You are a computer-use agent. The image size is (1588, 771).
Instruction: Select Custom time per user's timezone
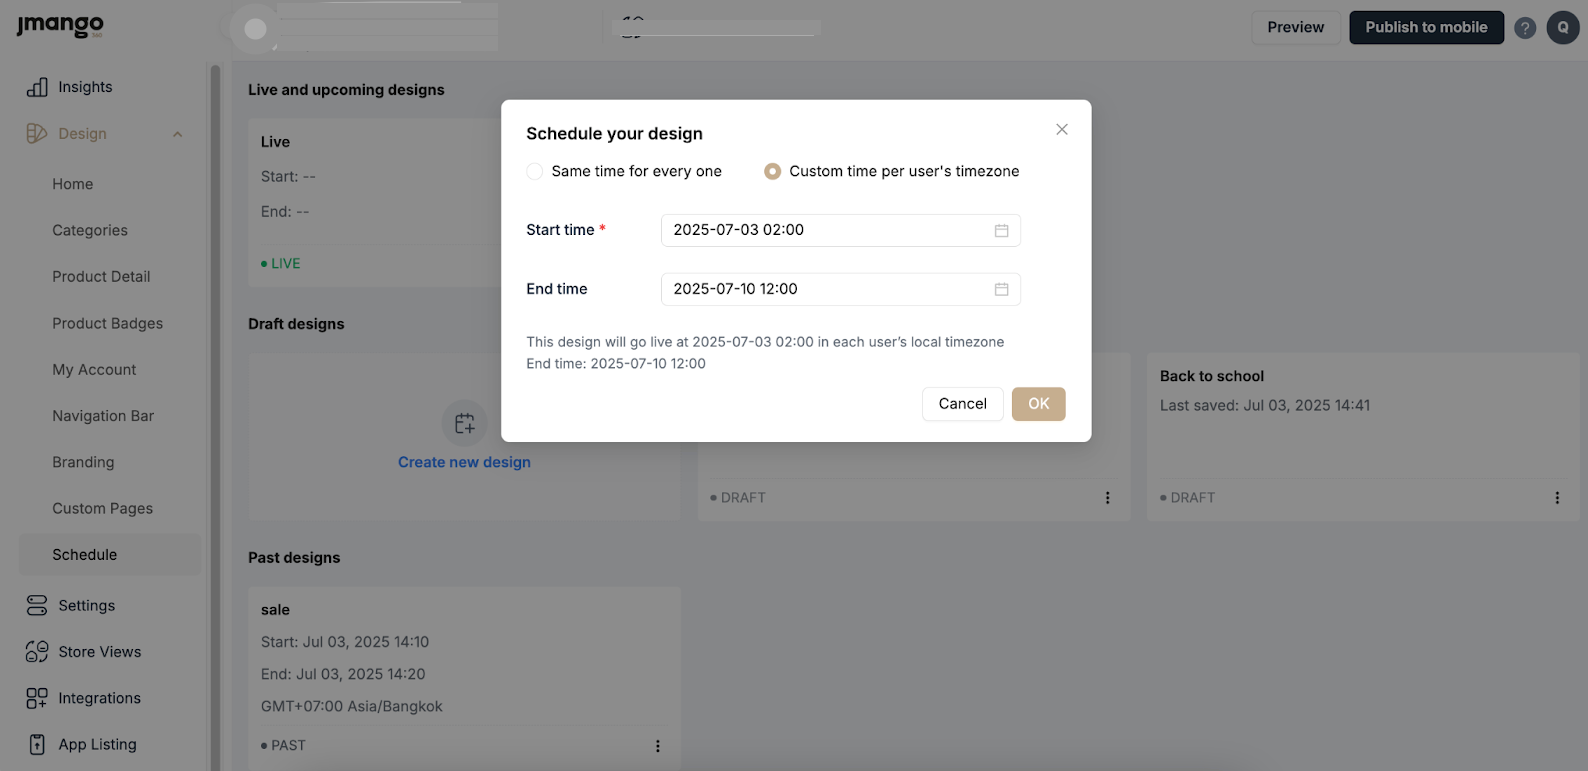click(772, 171)
